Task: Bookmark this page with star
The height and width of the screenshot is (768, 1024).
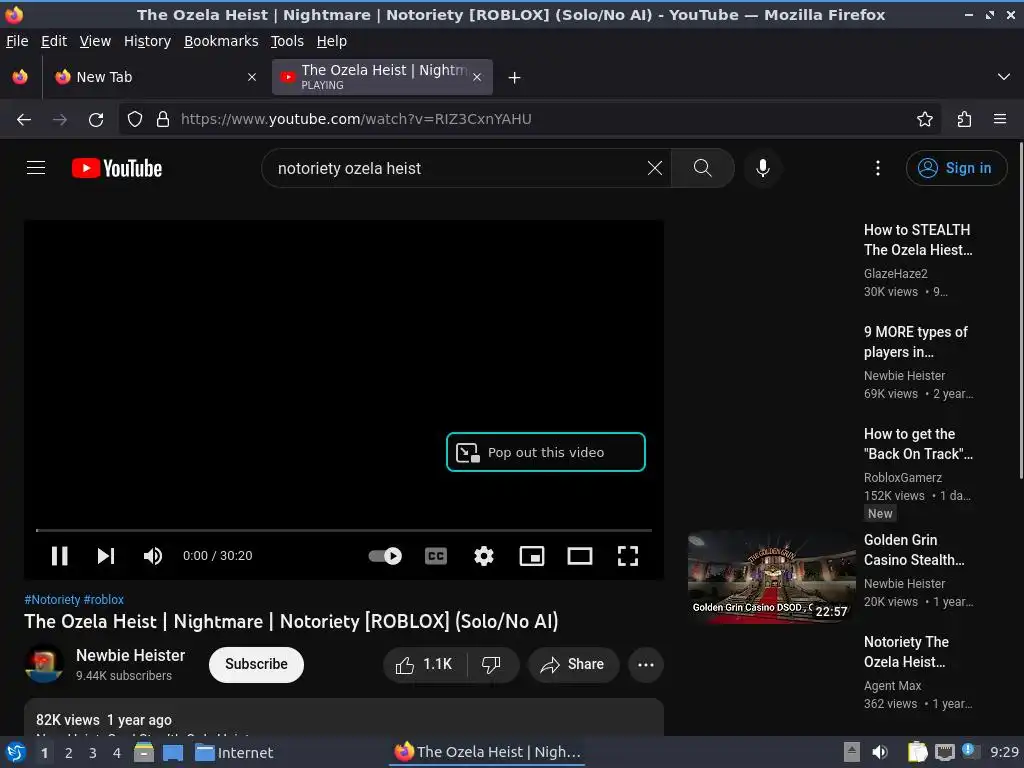Action: coord(924,119)
